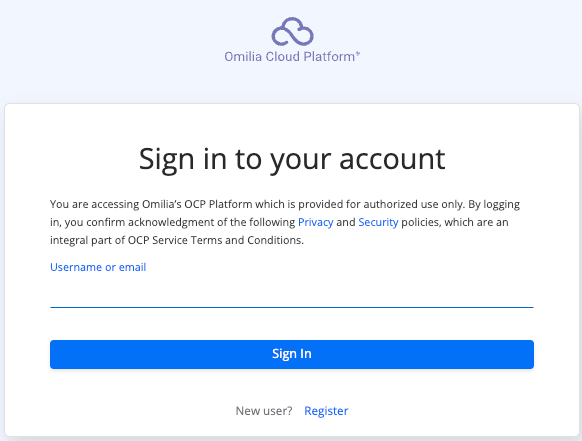Click the OCP Service Terms and Conditions text
The width and height of the screenshot is (582, 441).
click(x=215, y=240)
